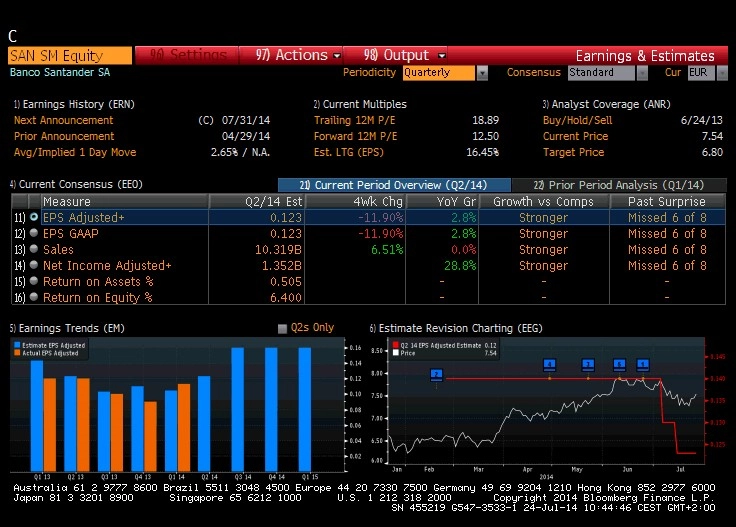Click the Net Income Adjusted+ estimate 1.352B
Image resolution: width=736 pixels, height=527 pixels.
point(282,265)
